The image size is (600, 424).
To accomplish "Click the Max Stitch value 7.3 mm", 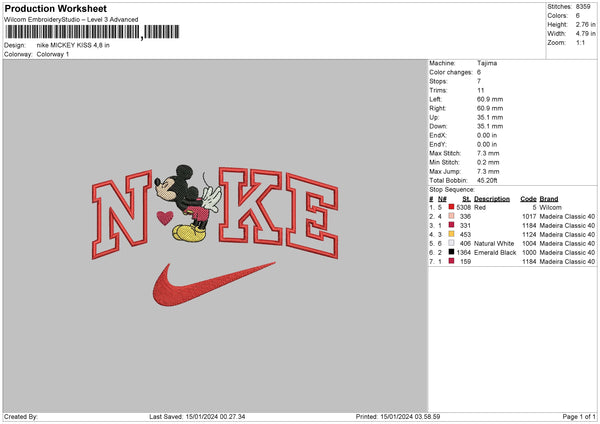I will click(488, 153).
